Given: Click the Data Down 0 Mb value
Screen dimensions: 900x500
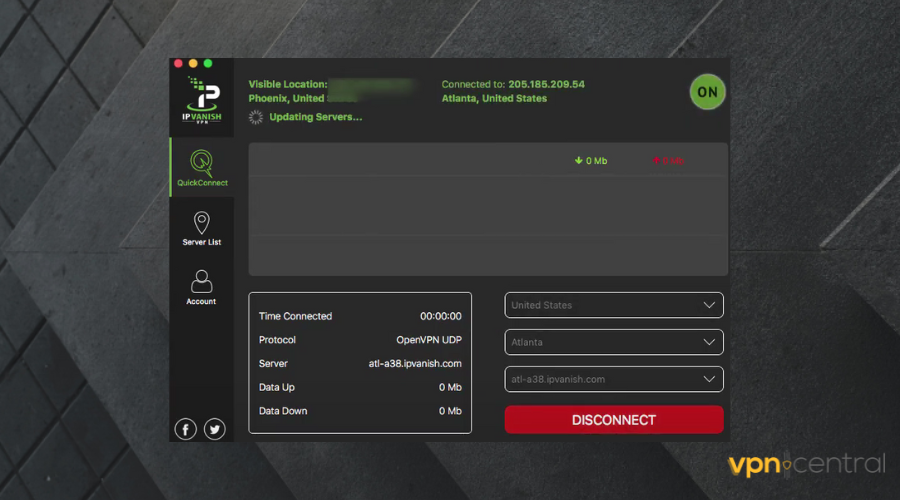Looking at the screenshot, I should (x=450, y=411).
